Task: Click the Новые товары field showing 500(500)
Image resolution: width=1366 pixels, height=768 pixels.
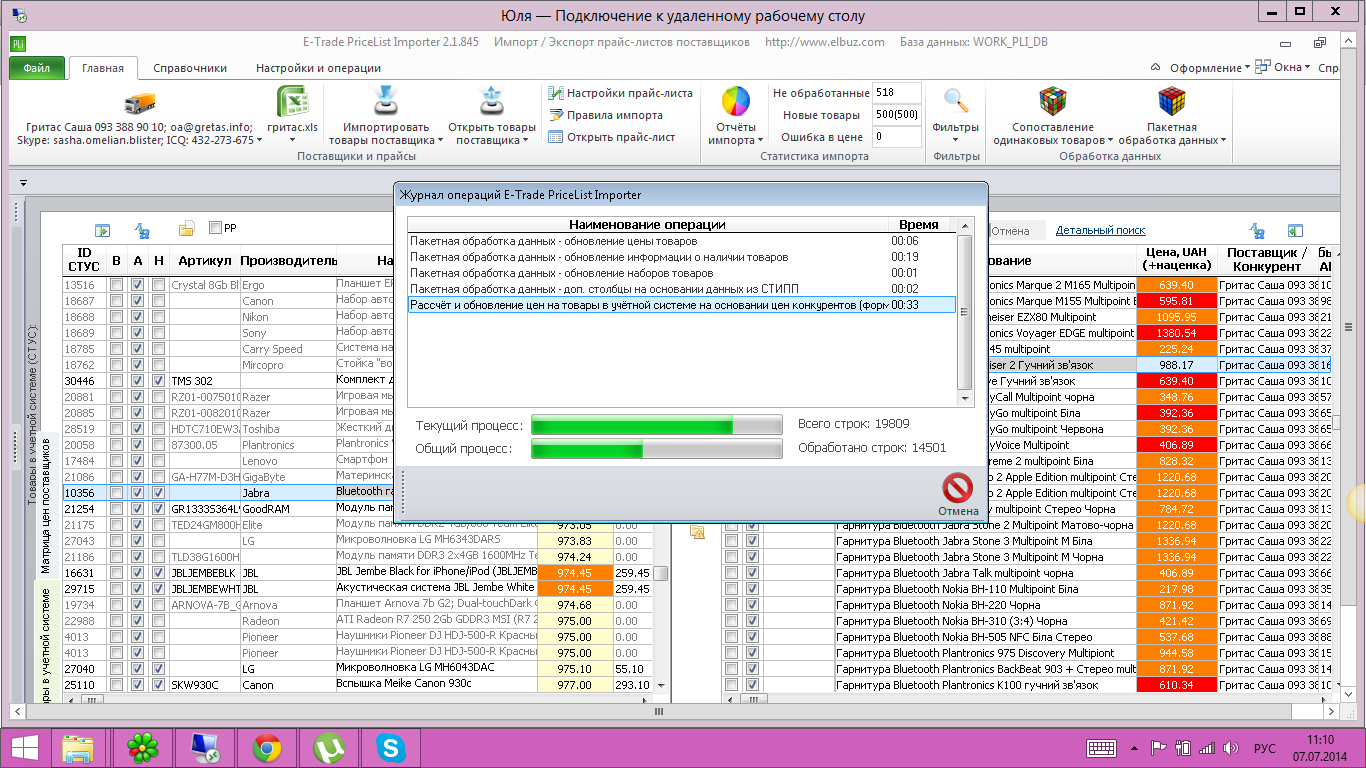Action: click(897, 115)
